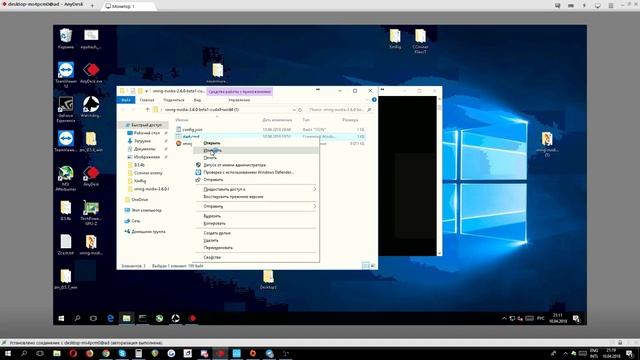This screenshot has height=360, width=640.
Task: Select the Watchdog desktop icon
Action: click(x=91, y=107)
